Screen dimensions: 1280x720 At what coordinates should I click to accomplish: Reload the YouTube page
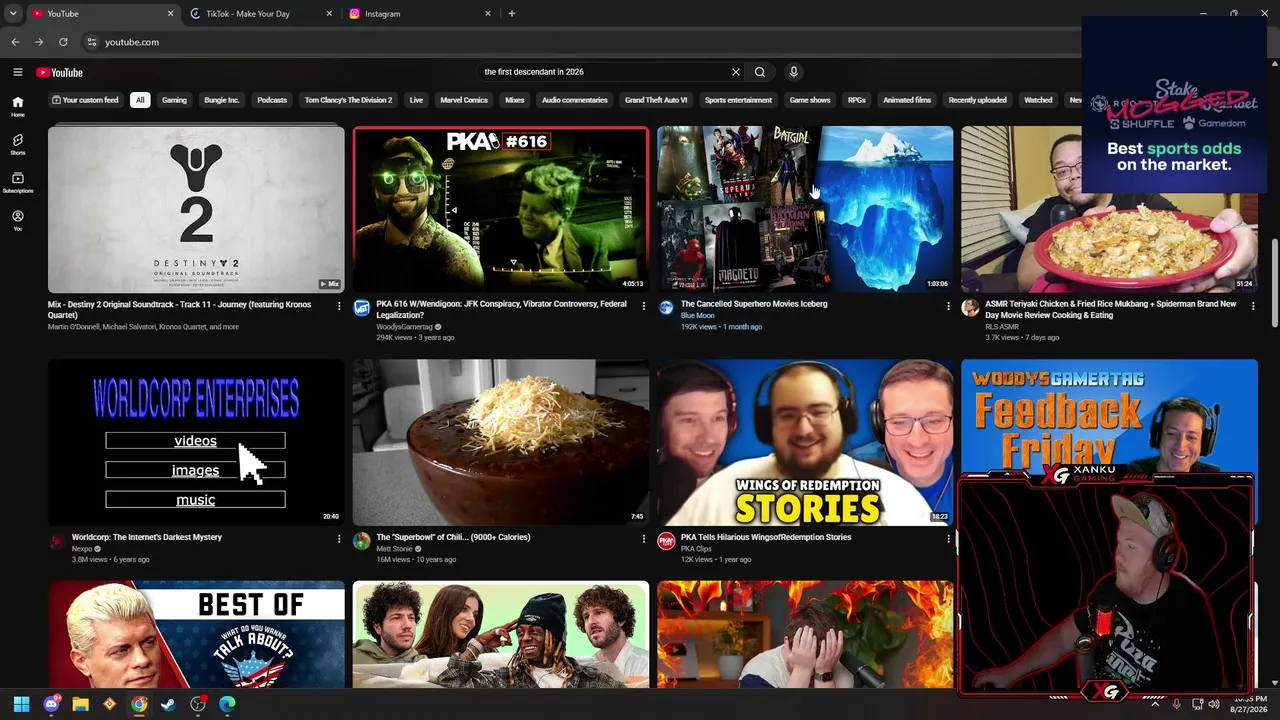tap(63, 42)
